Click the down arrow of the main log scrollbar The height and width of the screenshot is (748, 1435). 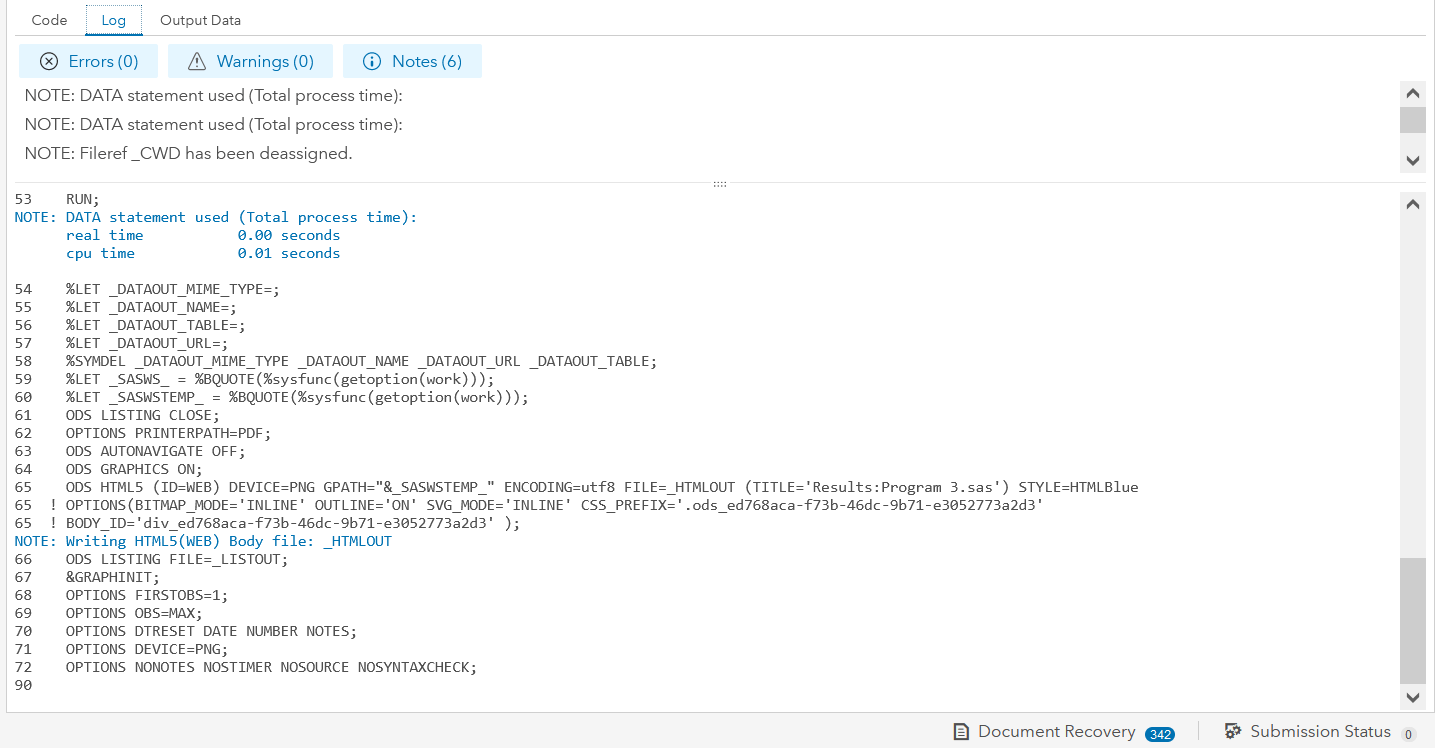(x=1412, y=698)
